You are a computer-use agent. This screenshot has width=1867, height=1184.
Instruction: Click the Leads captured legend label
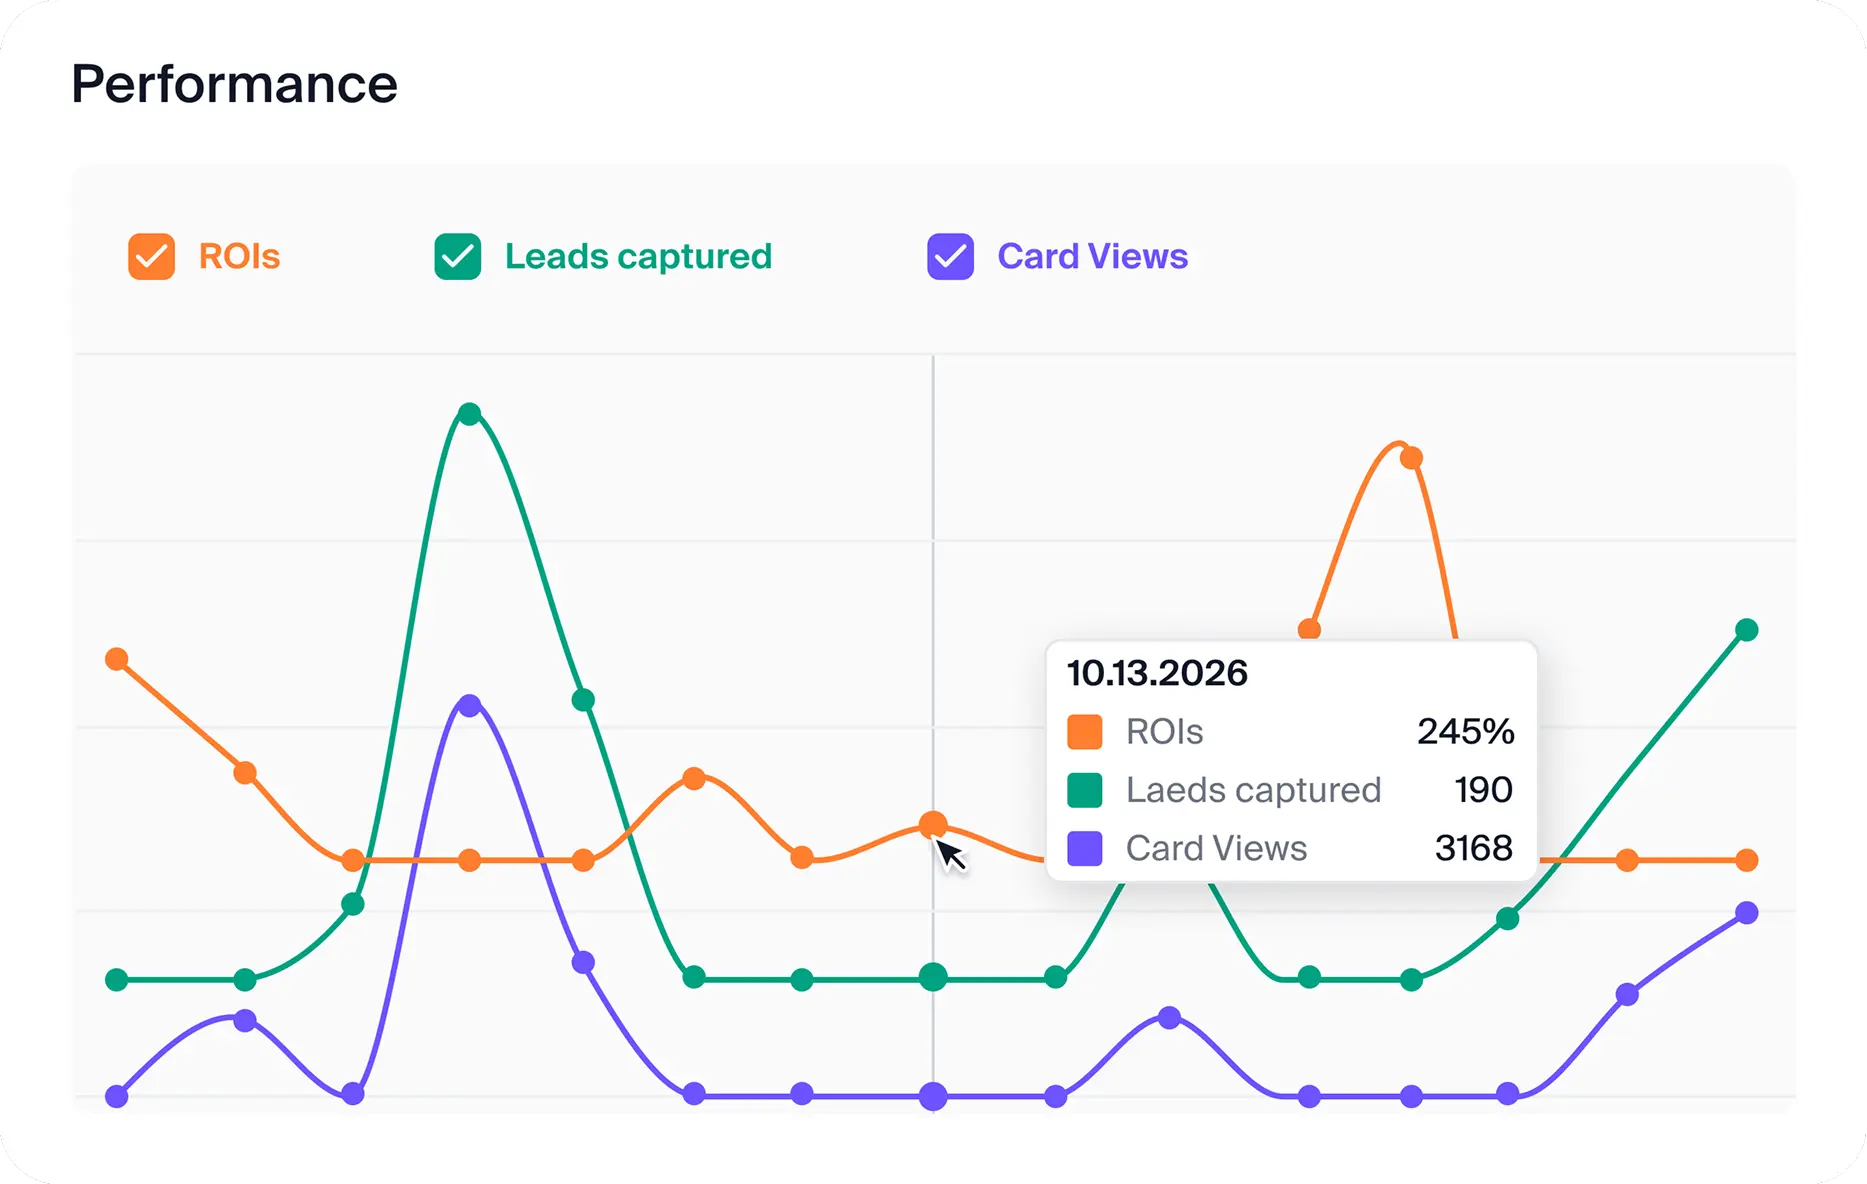click(638, 257)
